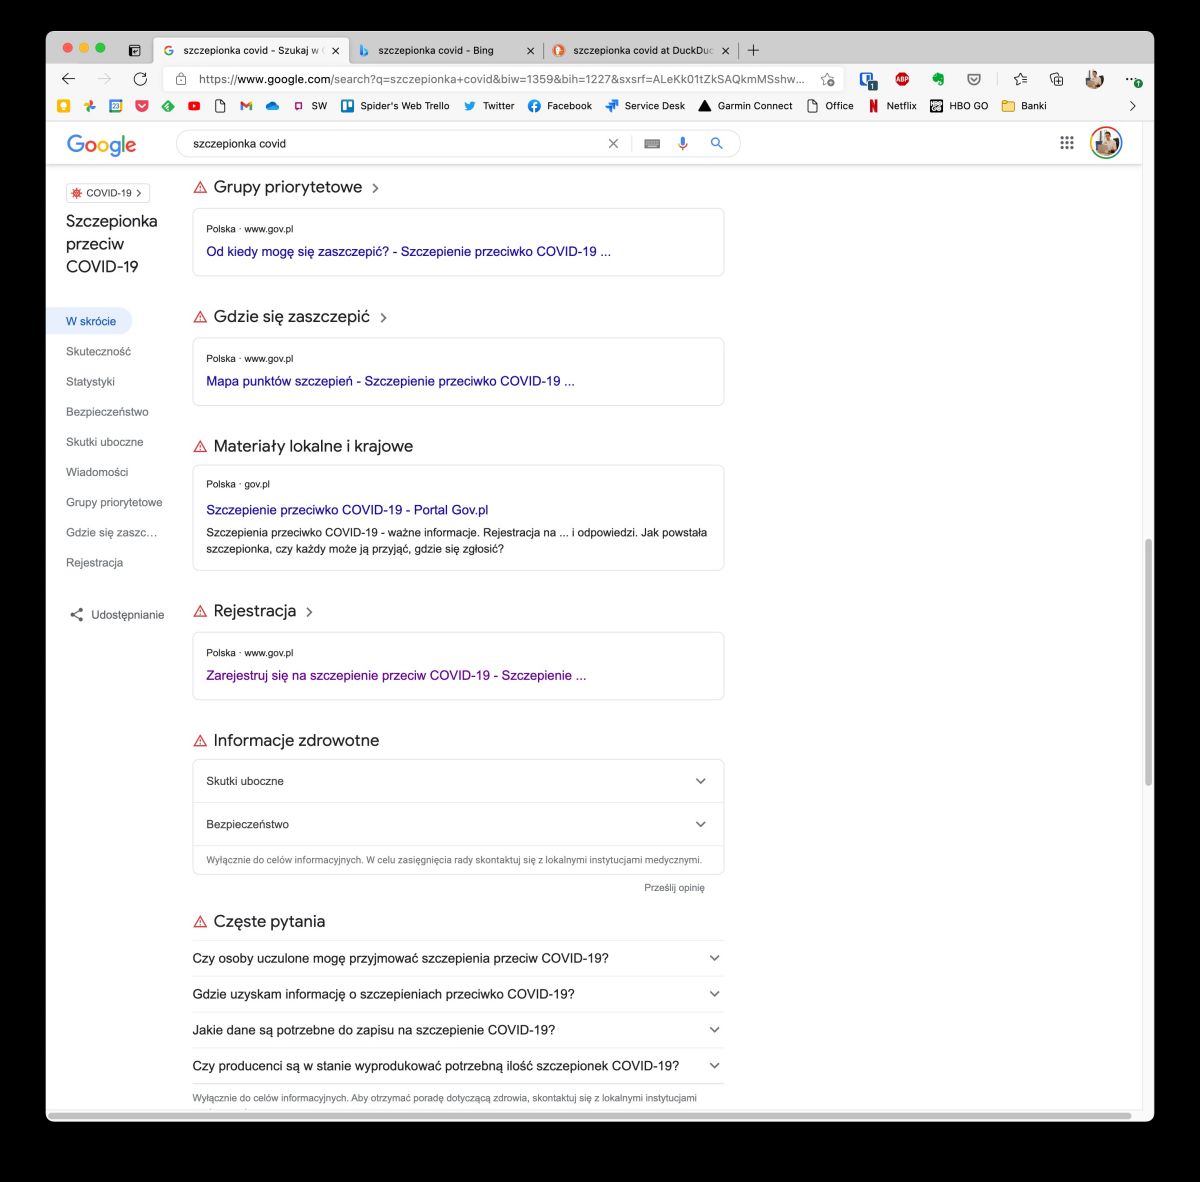The height and width of the screenshot is (1182, 1200).
Task: Go back to previous page
Action: tap(68, 79)
